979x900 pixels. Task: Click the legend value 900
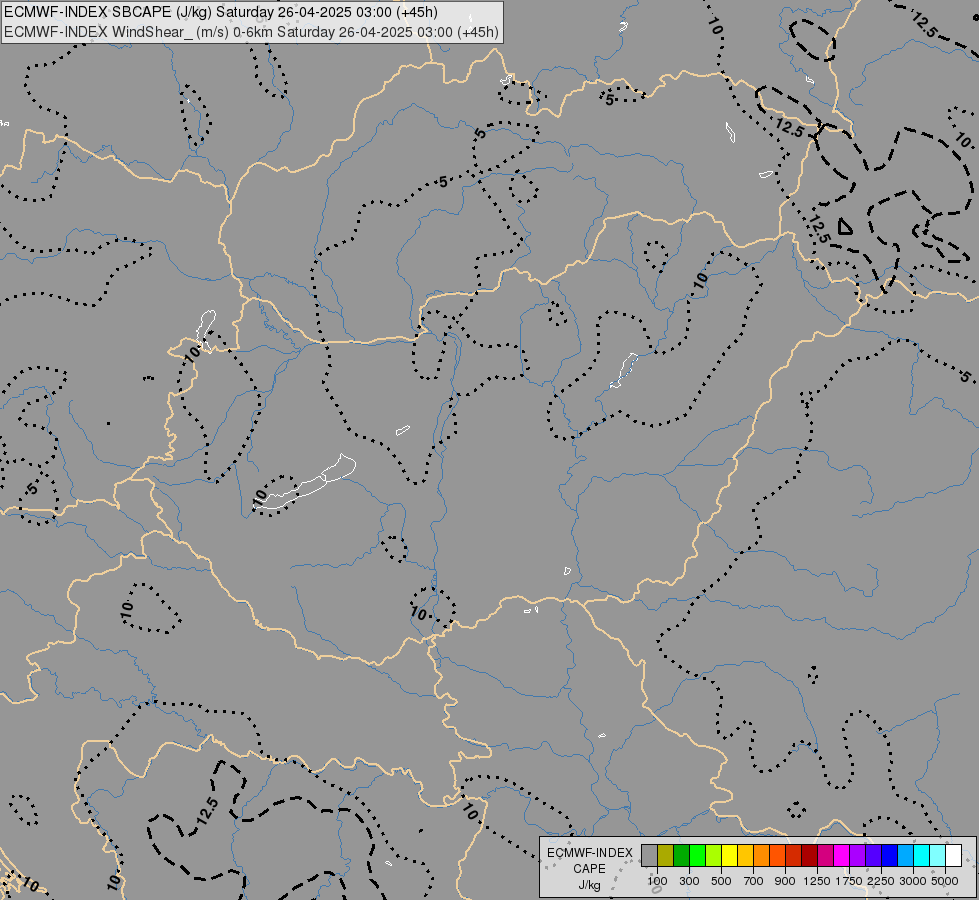pos(785,881)
